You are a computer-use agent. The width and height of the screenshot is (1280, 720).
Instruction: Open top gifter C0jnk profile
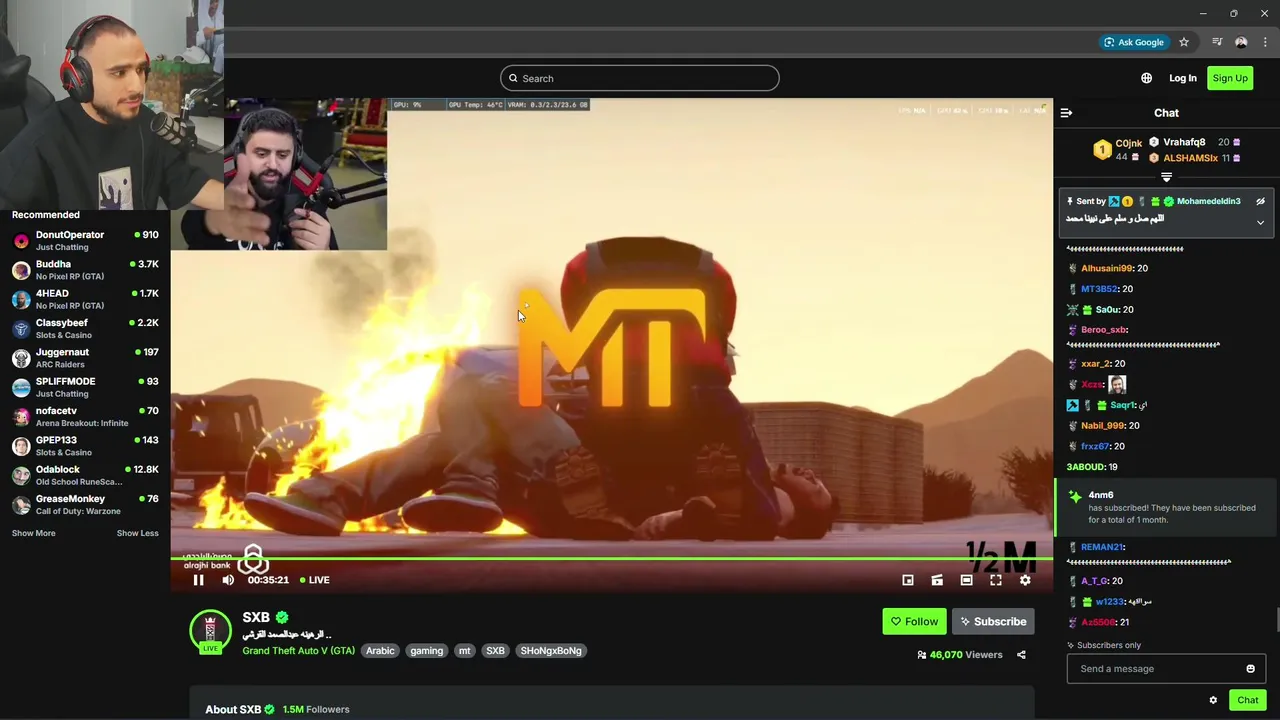(x=1128, y=143)
